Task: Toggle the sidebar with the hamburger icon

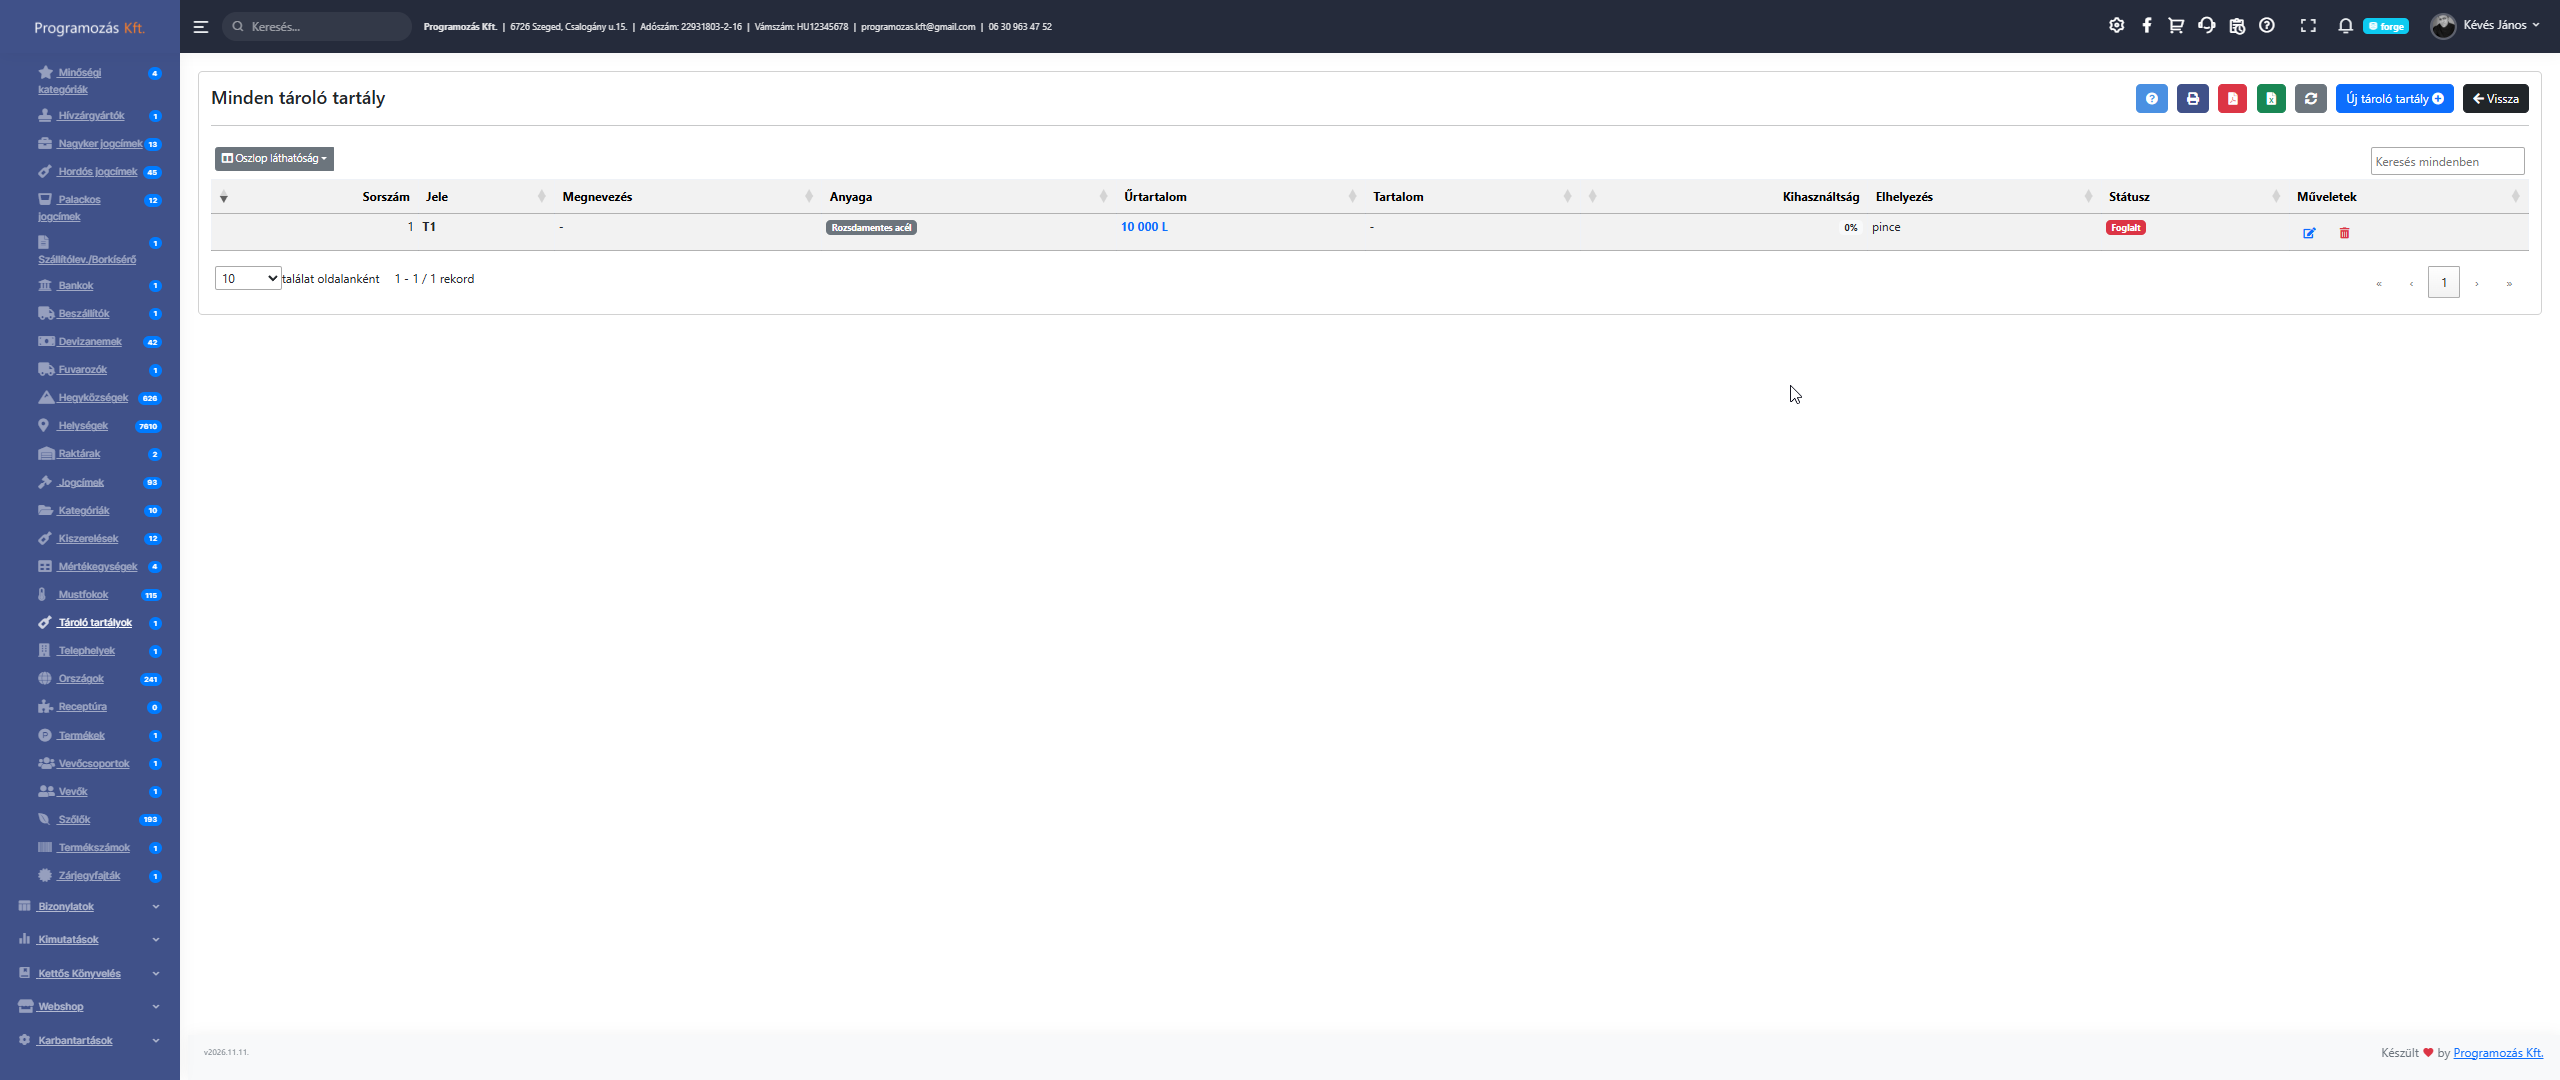Action: [x=201, y=27]
